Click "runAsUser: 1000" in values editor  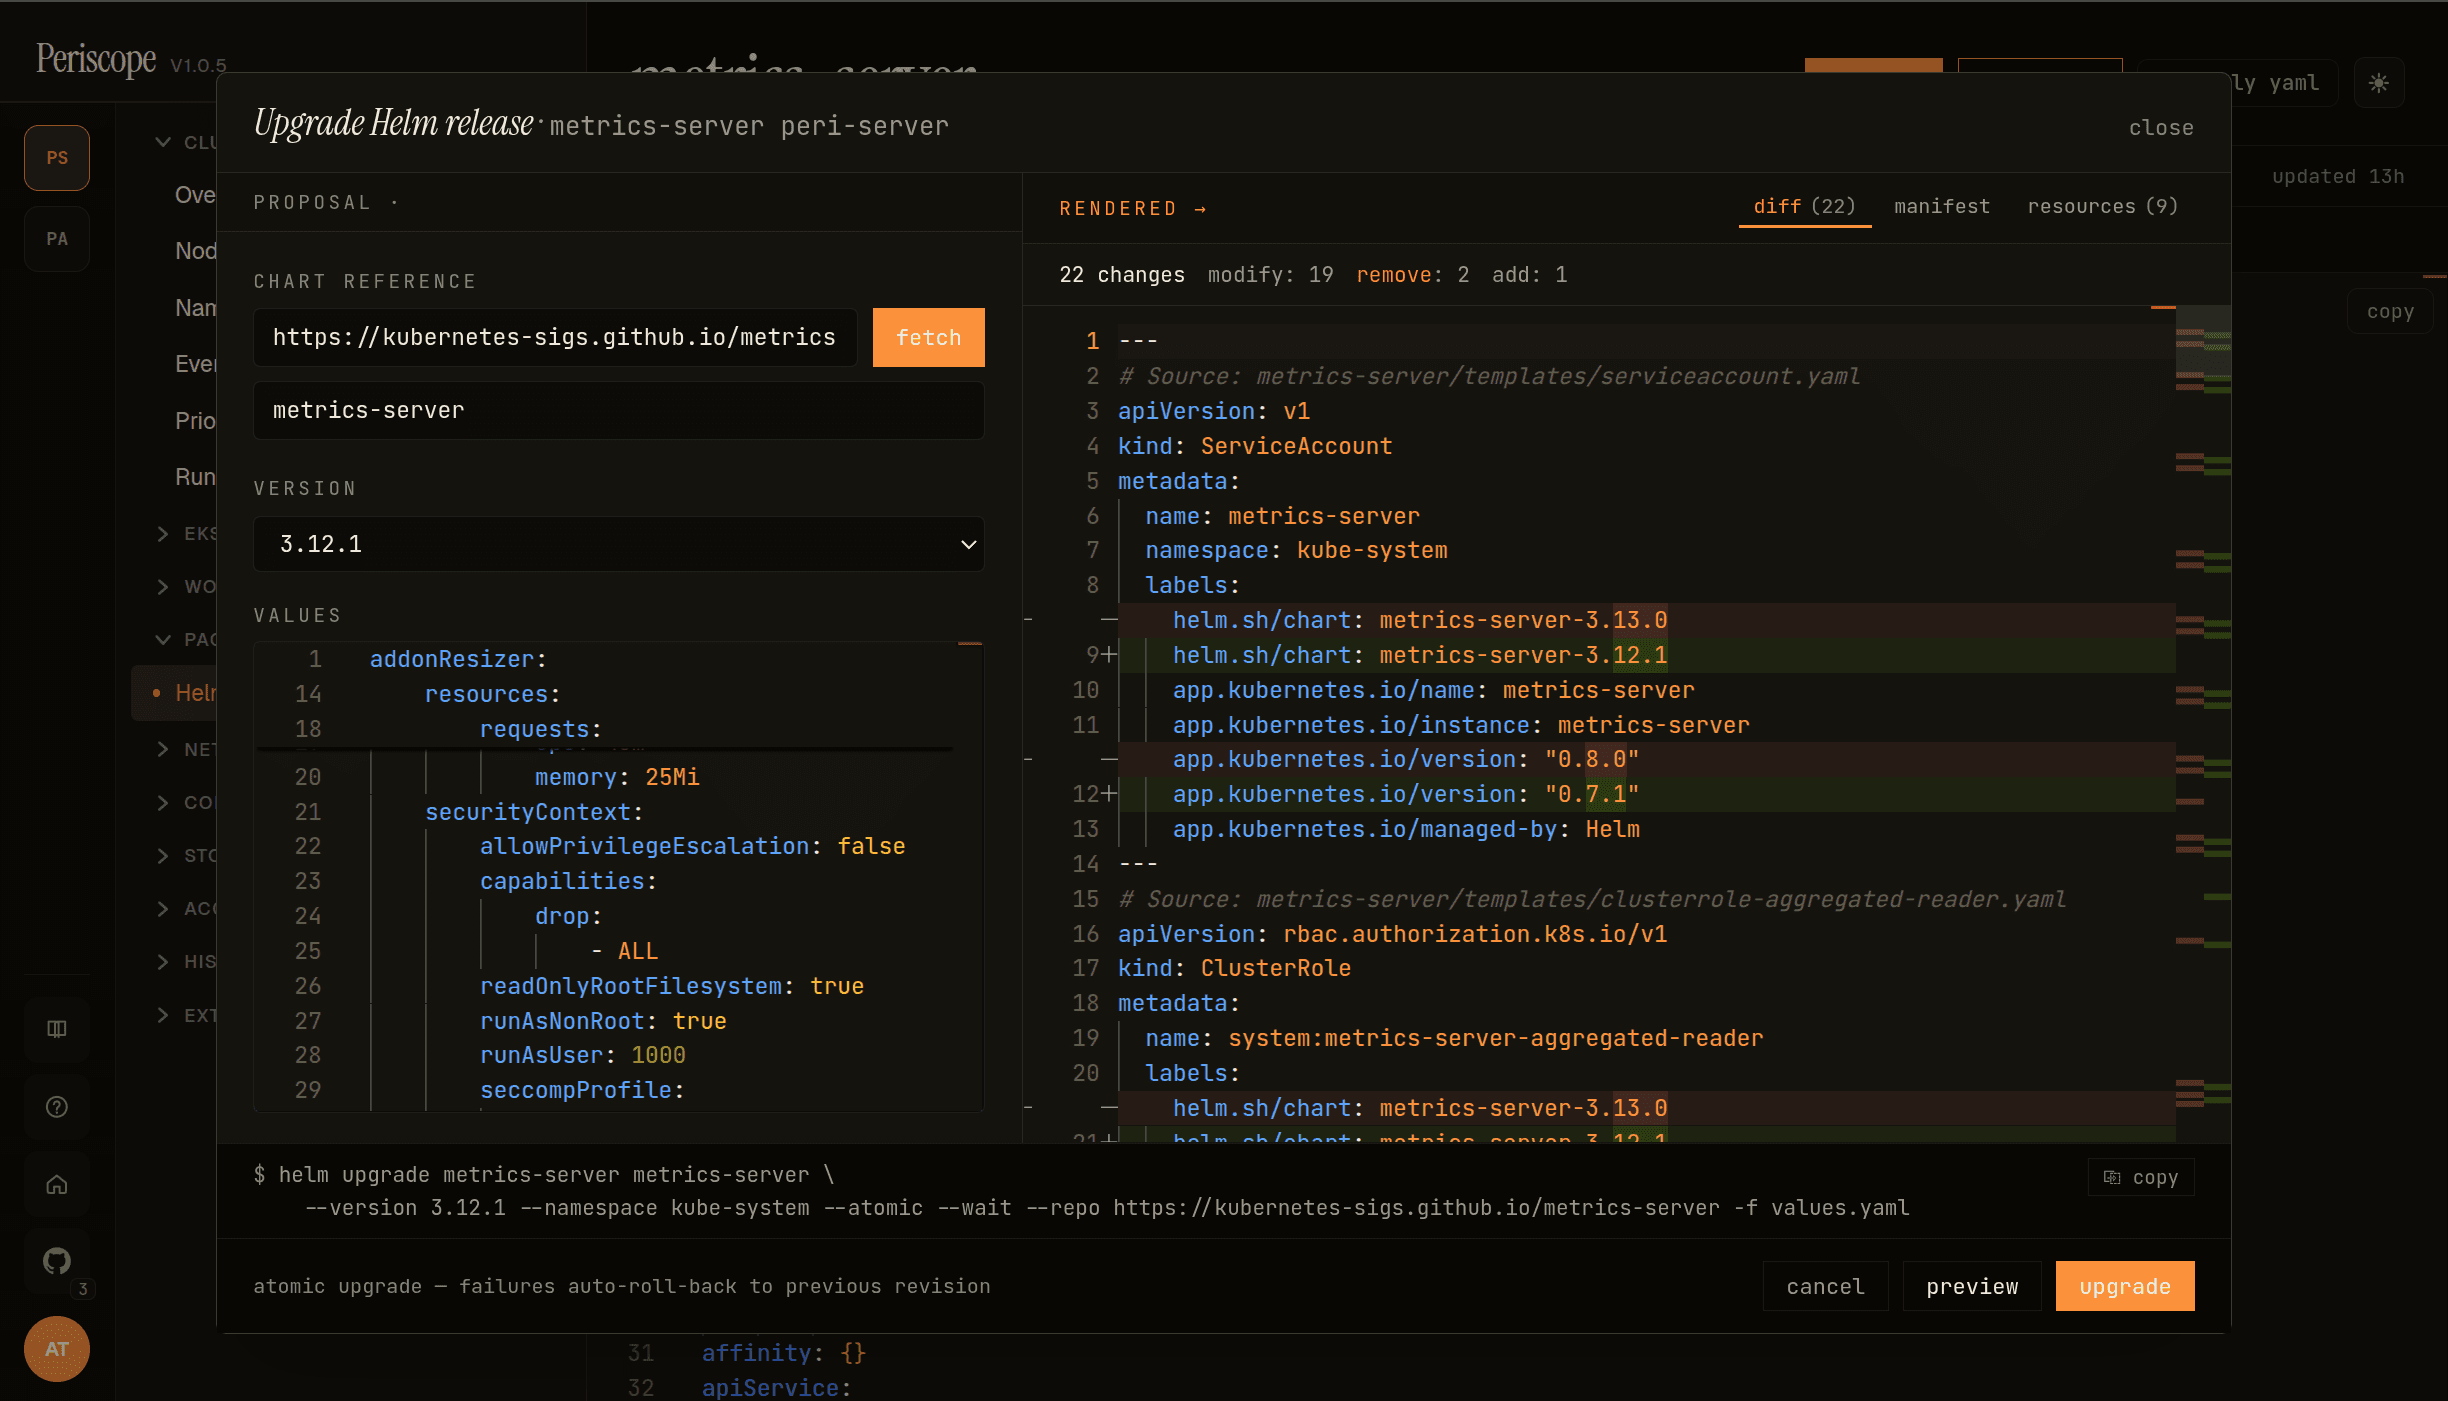(x=583, y=1055)
